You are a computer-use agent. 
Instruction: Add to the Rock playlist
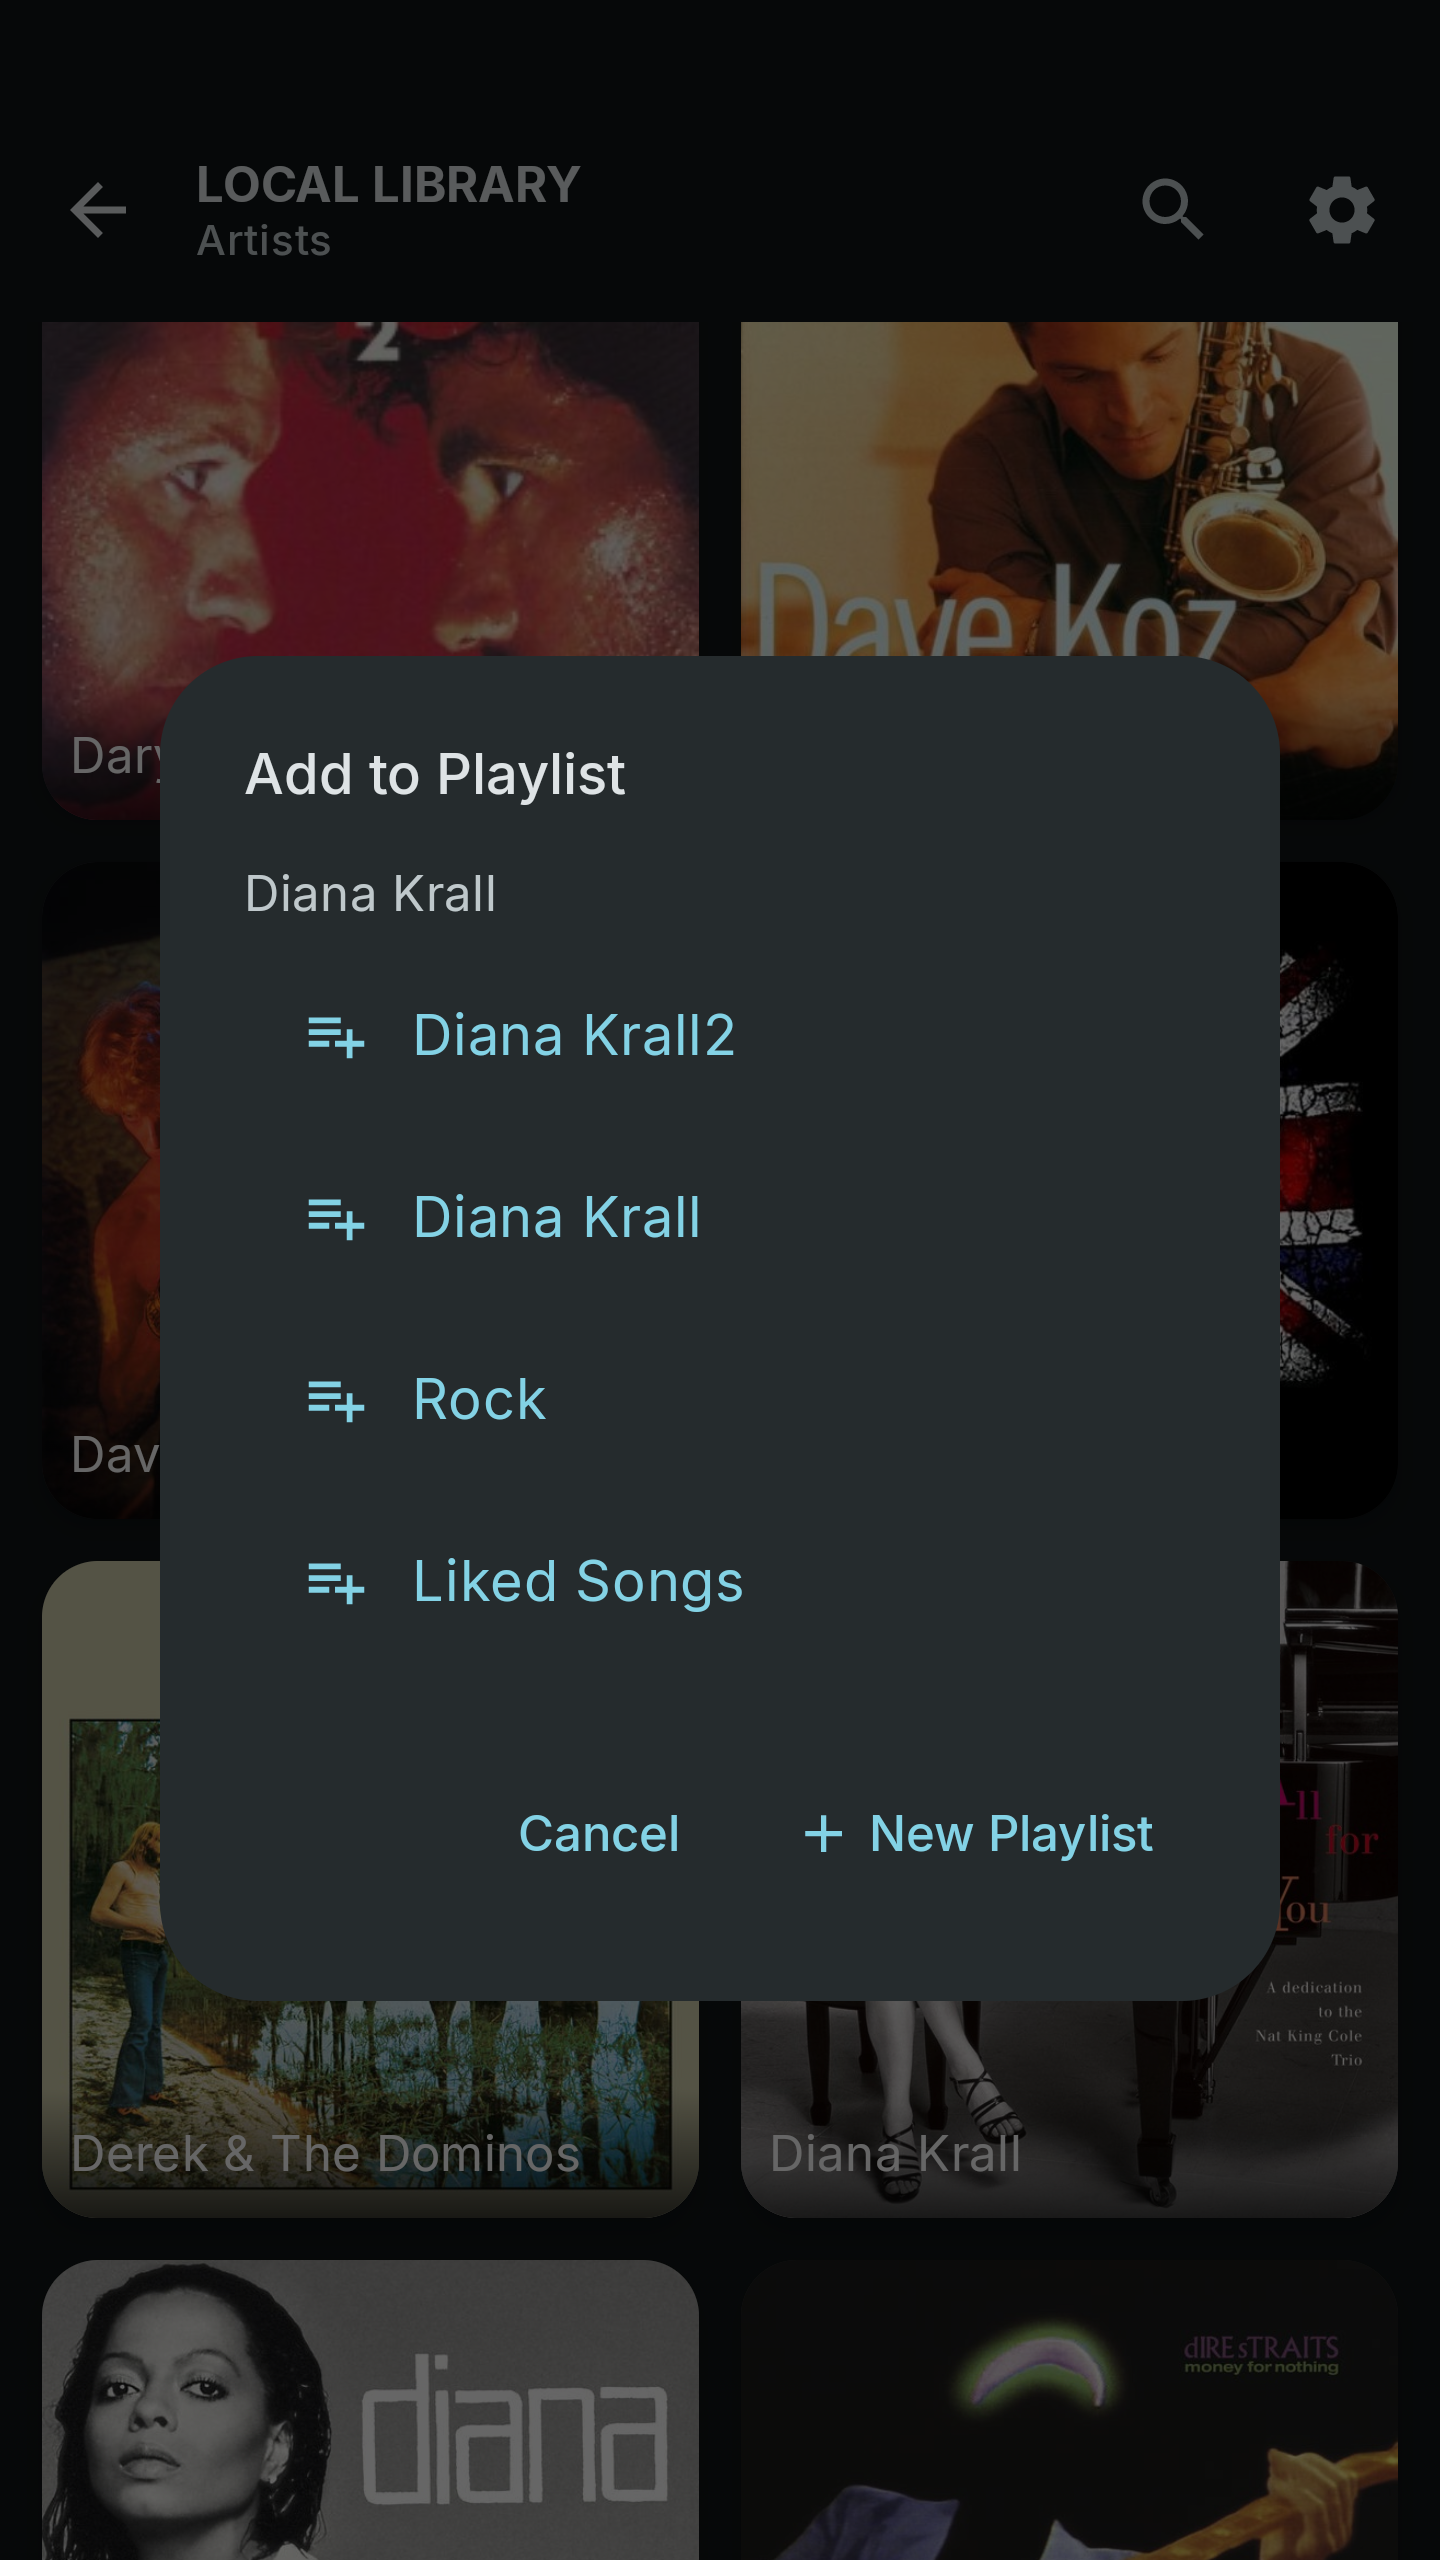(x=480, y=1400)
